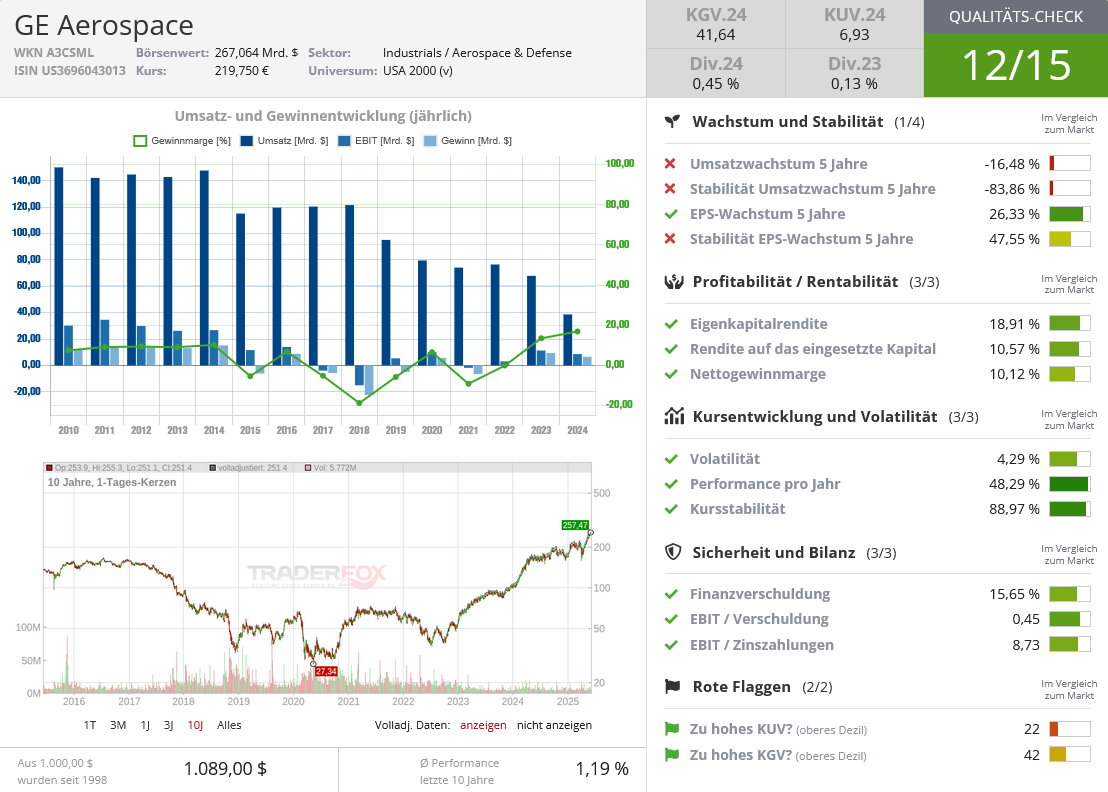Click the Nettogewinnmarge 10,12 % value
This screenshot has width=1108, height=792.
1014,374
